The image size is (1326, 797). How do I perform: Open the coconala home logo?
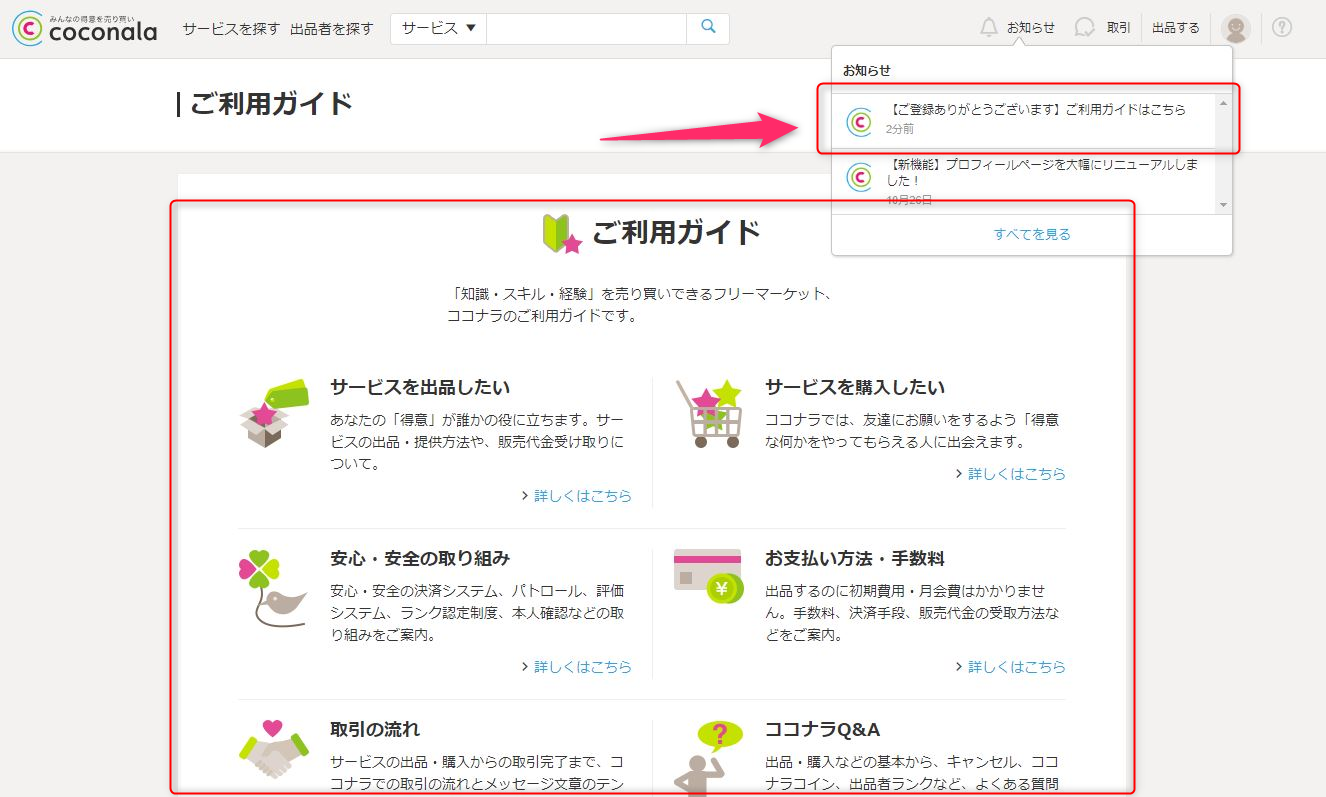point(85,28)
